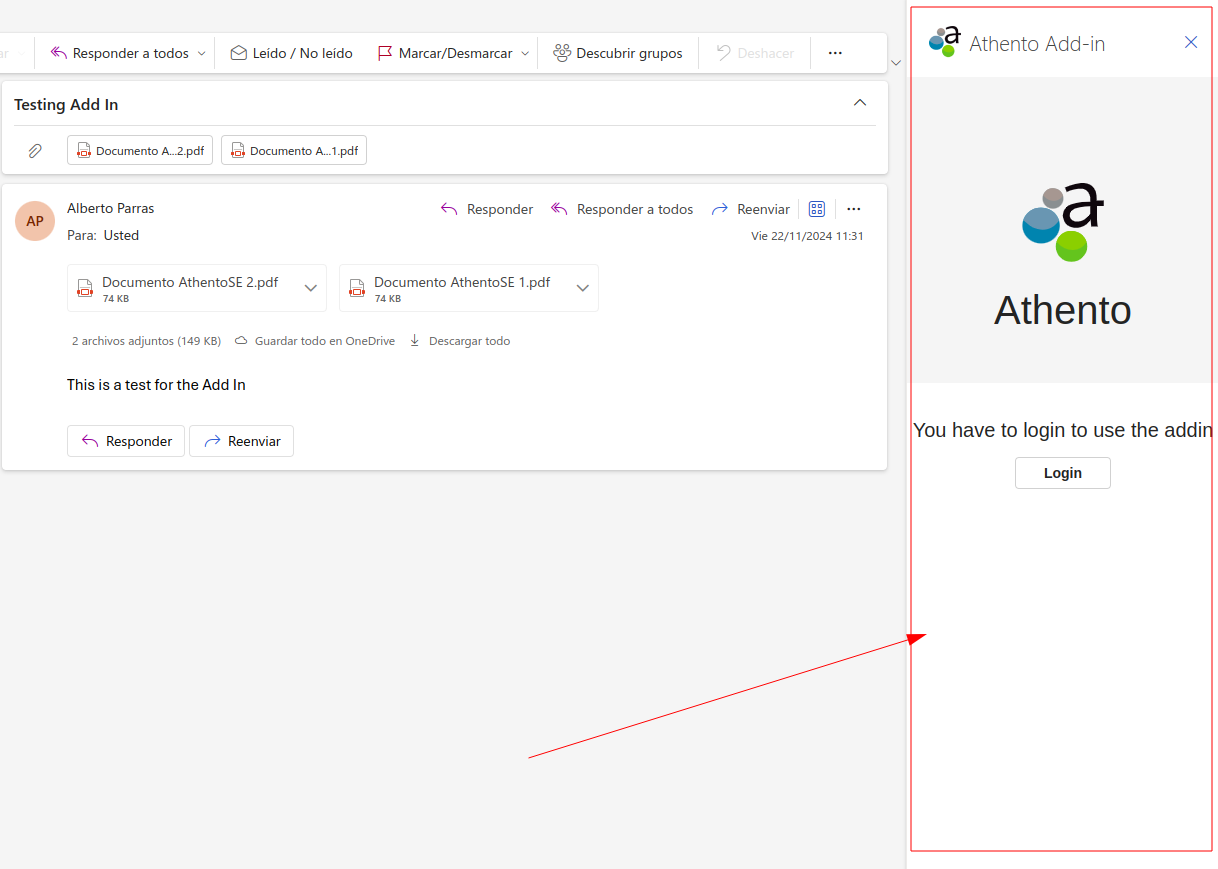Open the Responder a todos dropdown arrow
Viewport: 1218px width, 869px height.
pyautogui.click(x=201, y=54)
